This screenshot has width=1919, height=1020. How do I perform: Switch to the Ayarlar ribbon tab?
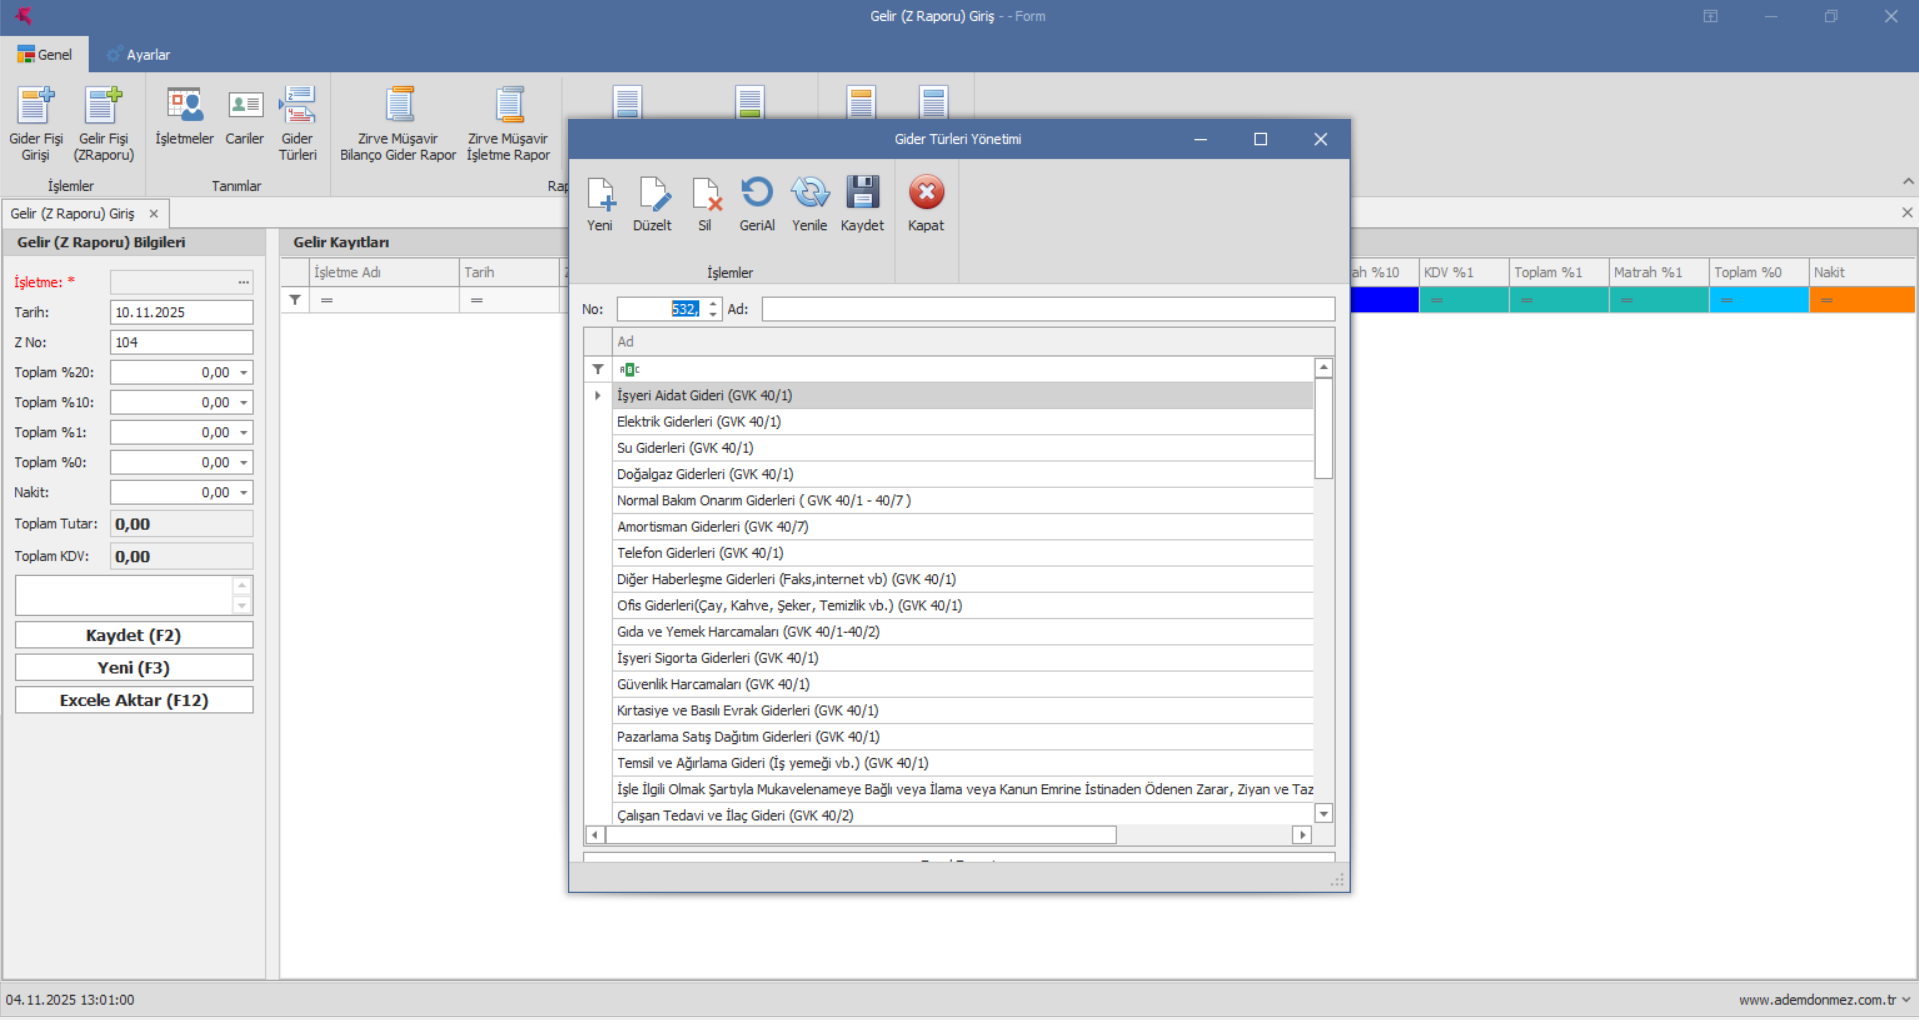[x=139, y=55]
